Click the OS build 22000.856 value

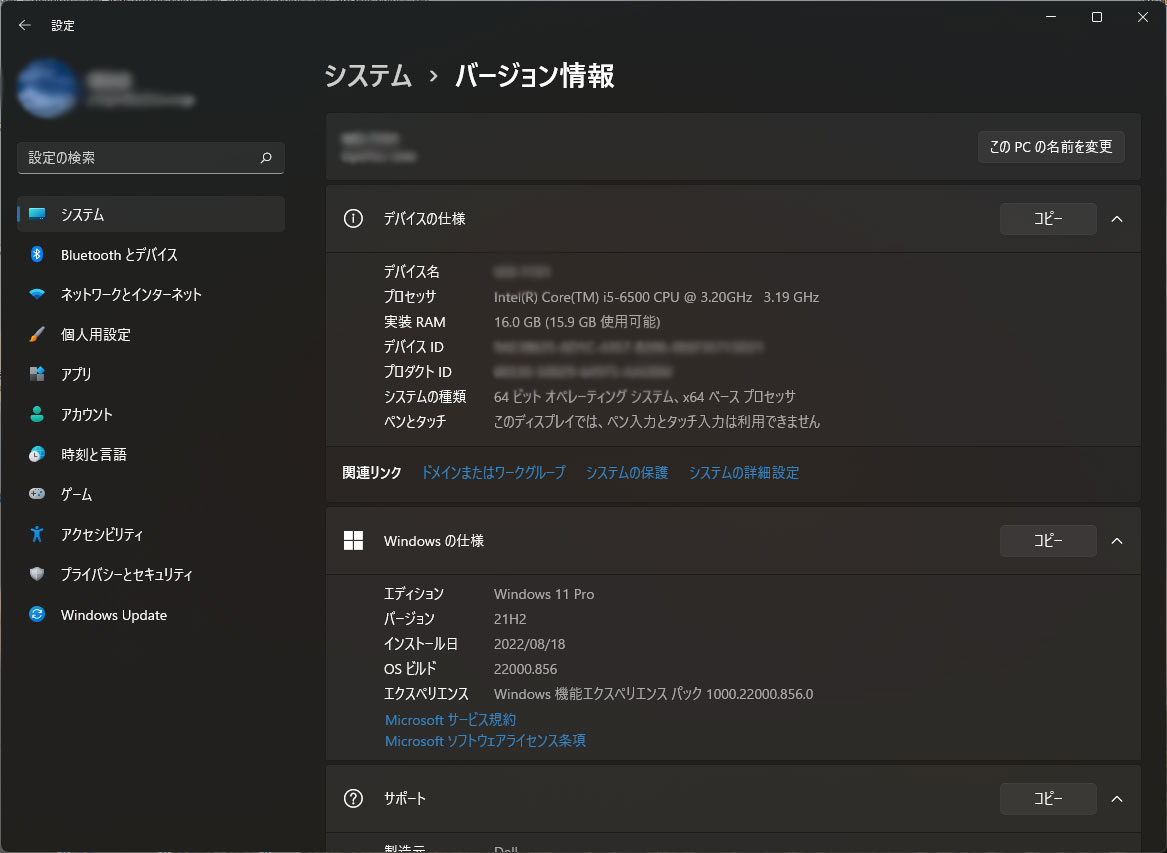[x=525, y=669]
